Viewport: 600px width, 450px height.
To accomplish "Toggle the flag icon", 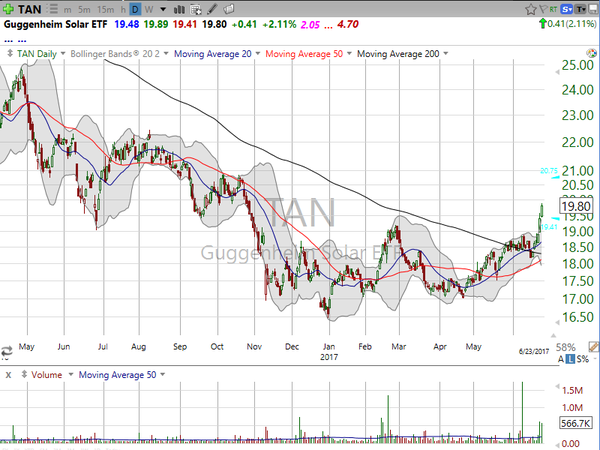I will coord(543,9).
